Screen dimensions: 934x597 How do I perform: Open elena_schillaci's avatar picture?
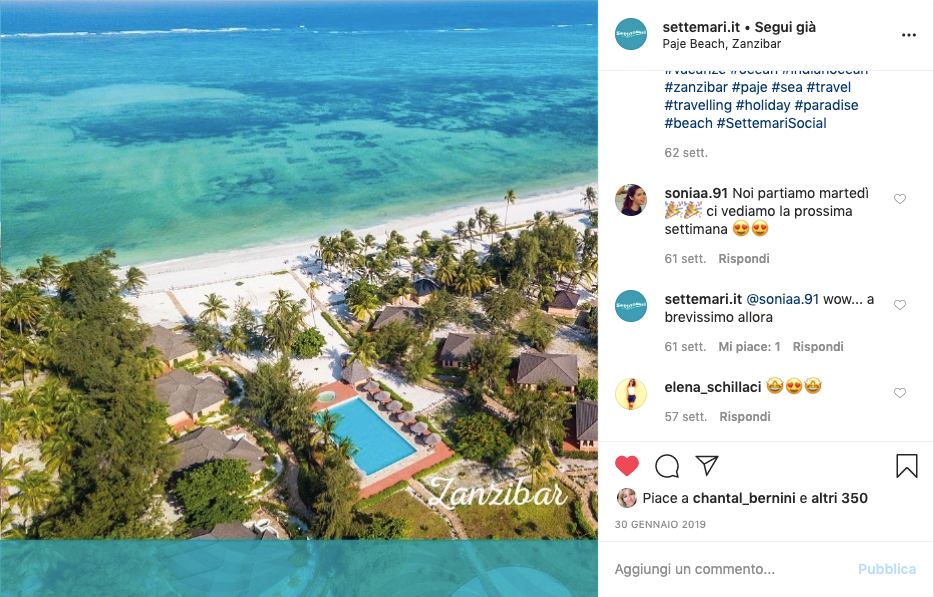coord(631,394)
